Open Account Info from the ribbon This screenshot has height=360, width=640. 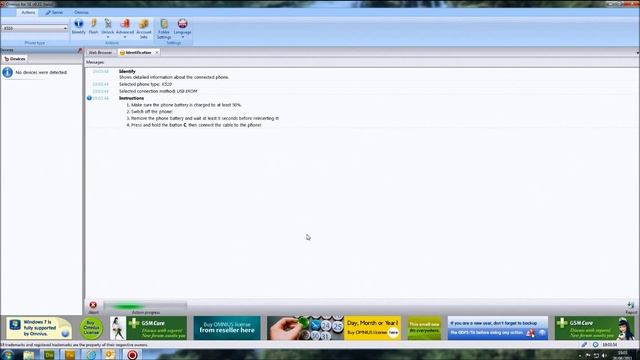(x=144, y=29)
